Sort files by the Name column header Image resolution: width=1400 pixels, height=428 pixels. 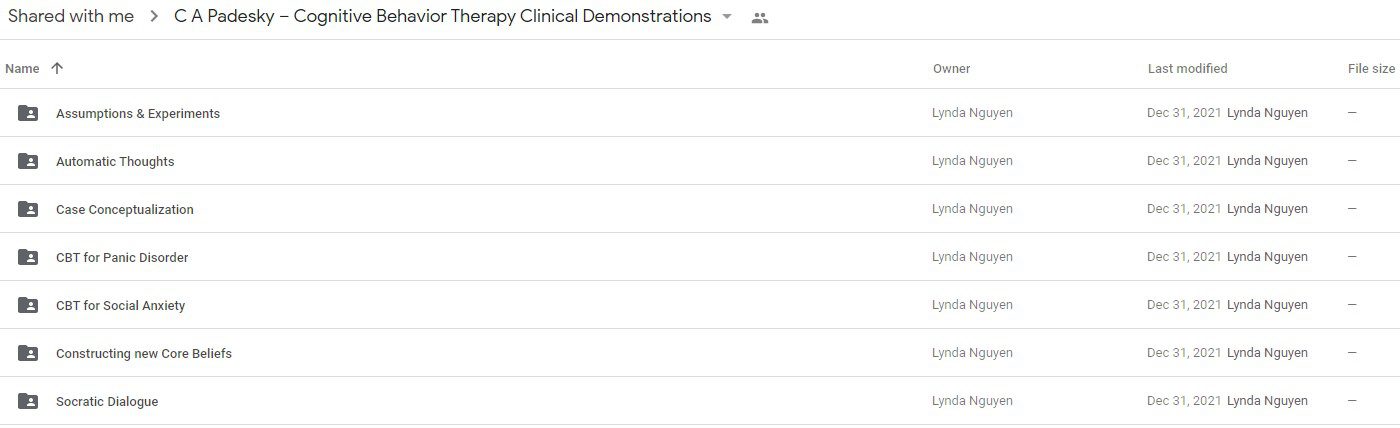[22, 68]
